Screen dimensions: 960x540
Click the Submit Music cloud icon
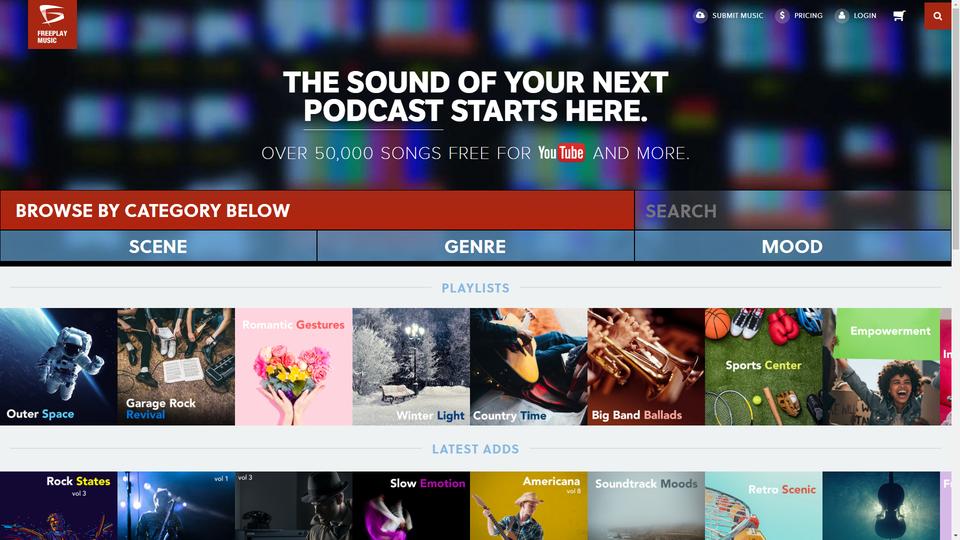tap(700, 15)
